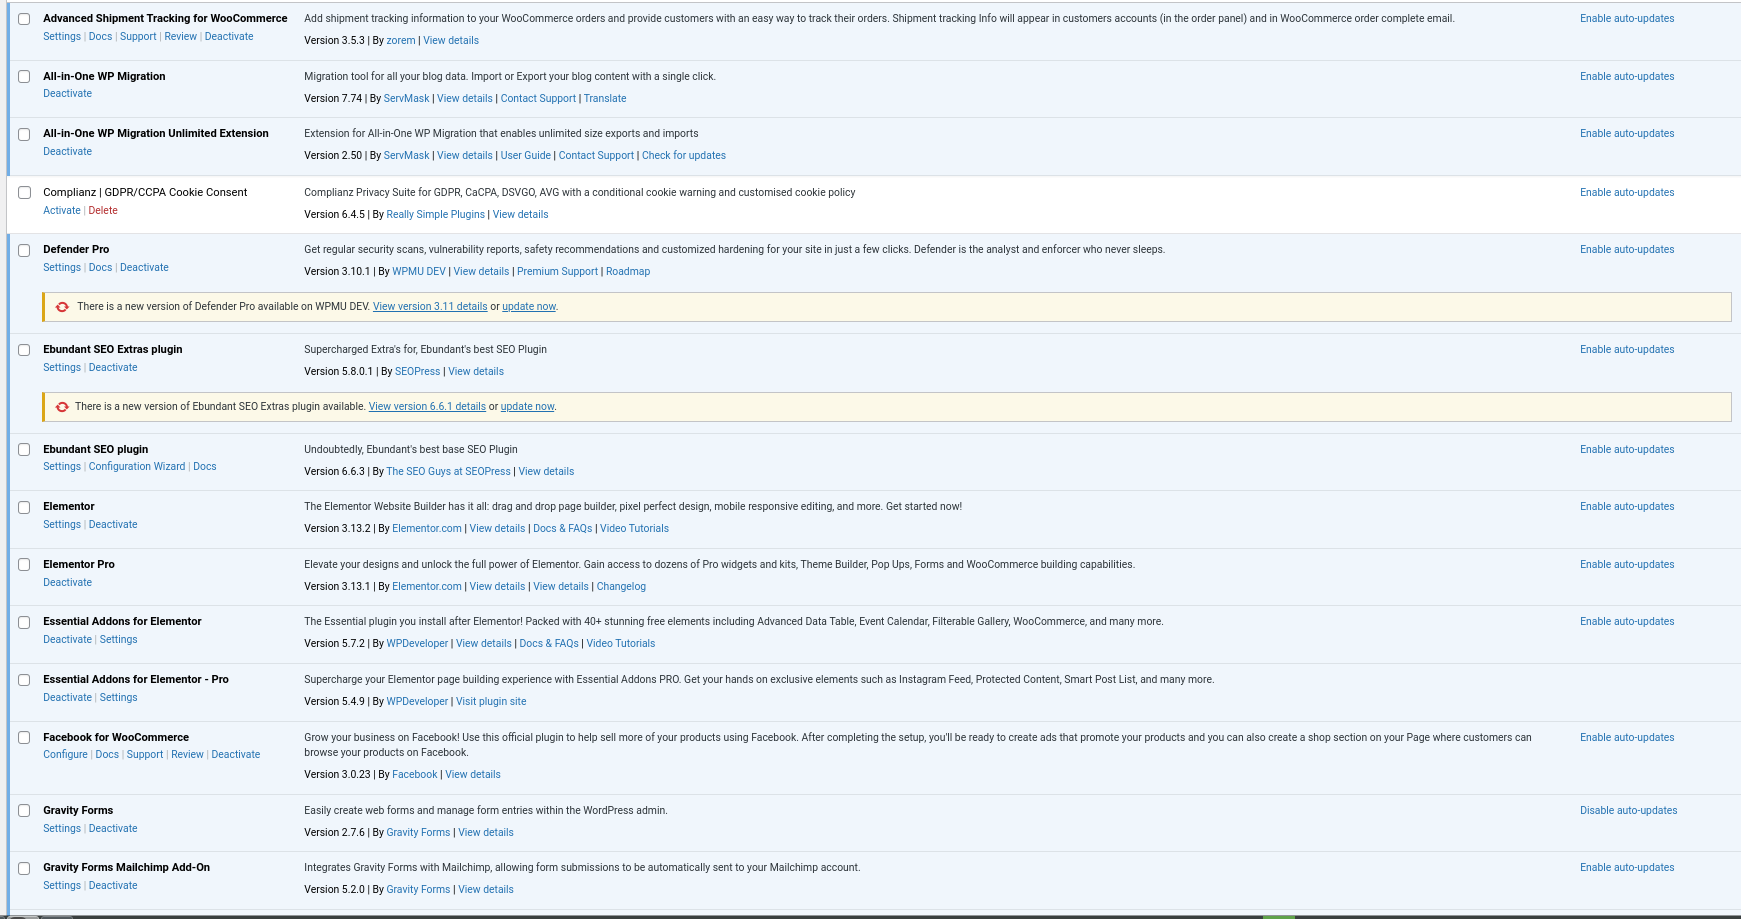Viewport: 1741px width, 919px height.
Task: Delete the Complianz plugin
Action: (x=103, y=211)
